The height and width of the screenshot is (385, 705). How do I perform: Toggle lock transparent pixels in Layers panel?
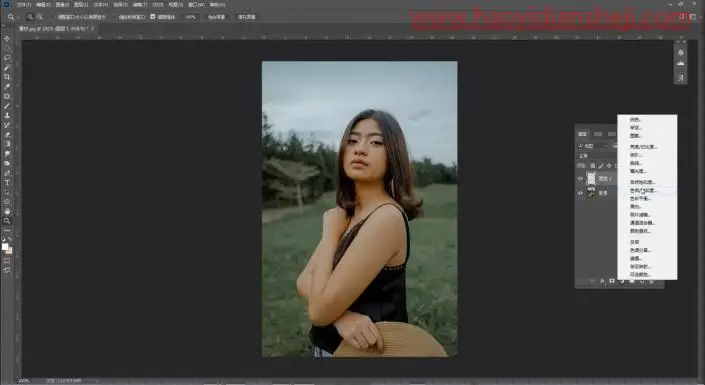592,166
